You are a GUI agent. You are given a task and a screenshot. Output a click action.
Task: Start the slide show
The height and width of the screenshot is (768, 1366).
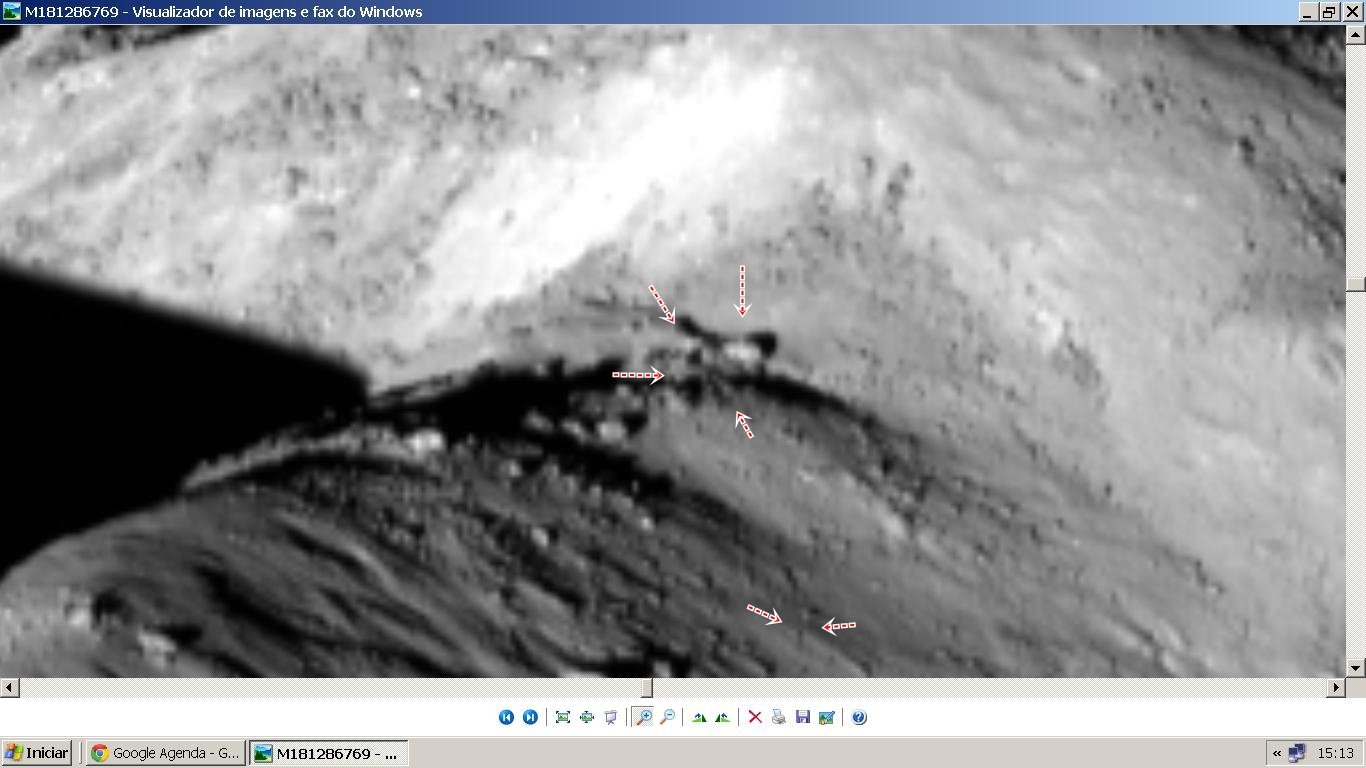coord(611,717)
